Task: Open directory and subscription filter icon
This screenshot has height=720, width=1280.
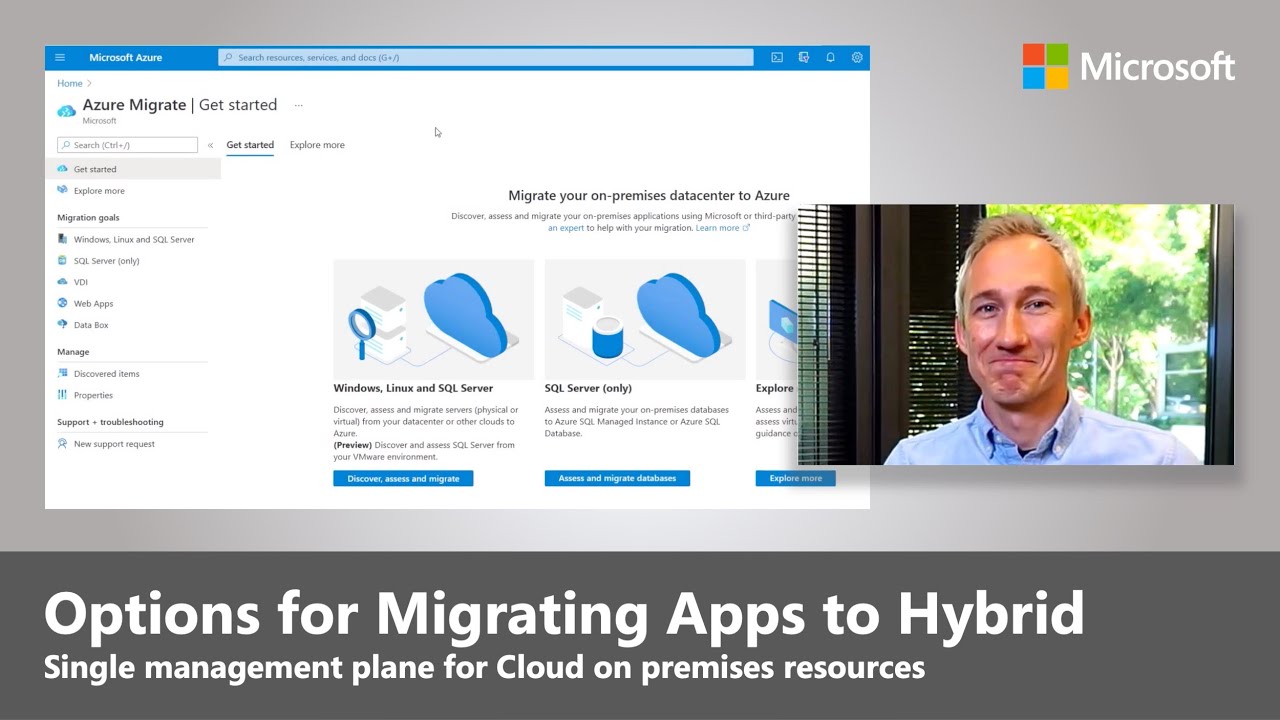Action: tap(804, 57)
